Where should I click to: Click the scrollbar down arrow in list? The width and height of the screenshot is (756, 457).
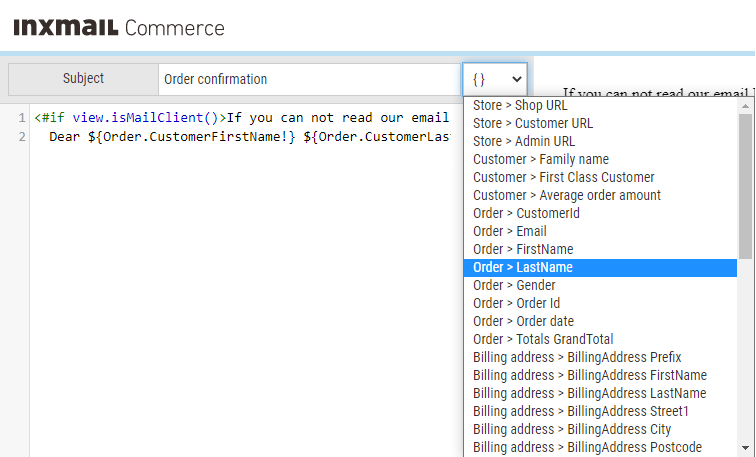tap(745, 448)
